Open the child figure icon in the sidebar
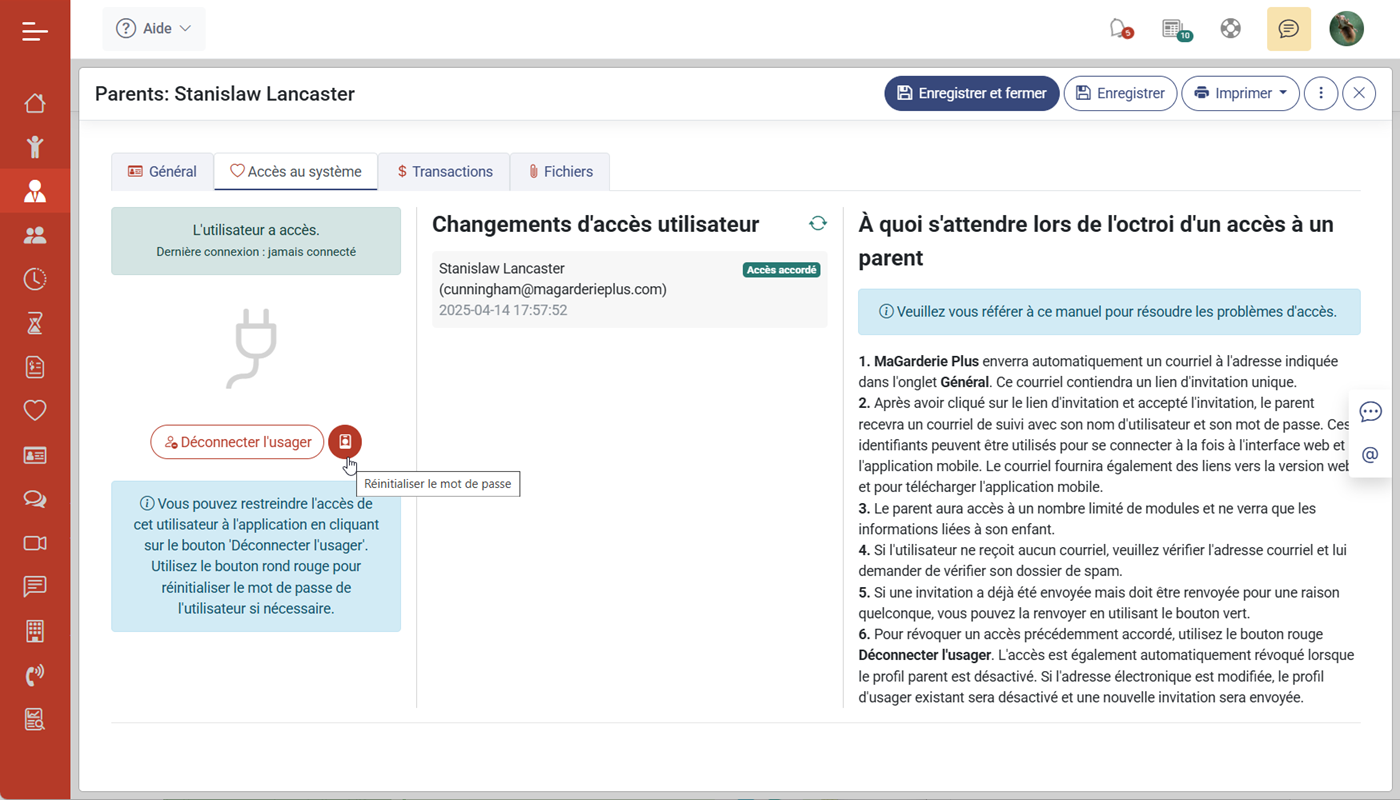This screenshot has height=800, width=1400. [35, 147]
